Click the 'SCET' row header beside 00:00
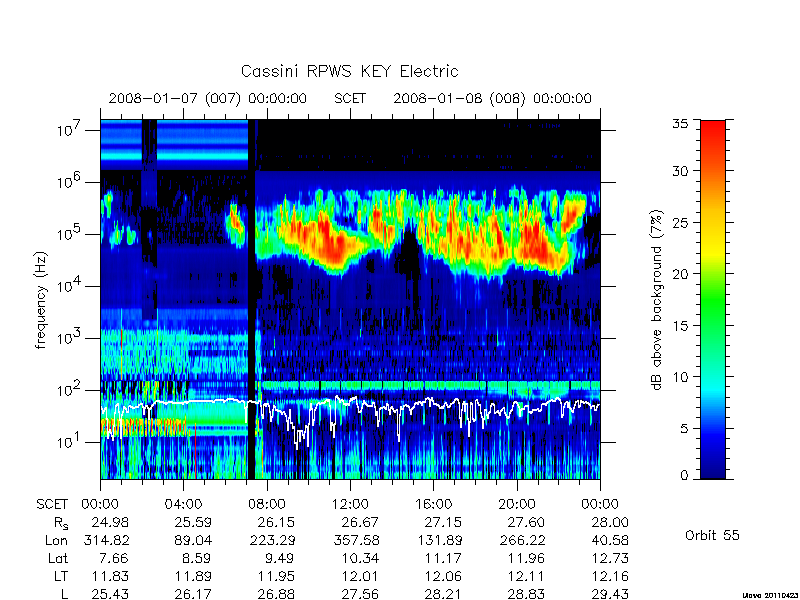 click(x=52, y=504)
